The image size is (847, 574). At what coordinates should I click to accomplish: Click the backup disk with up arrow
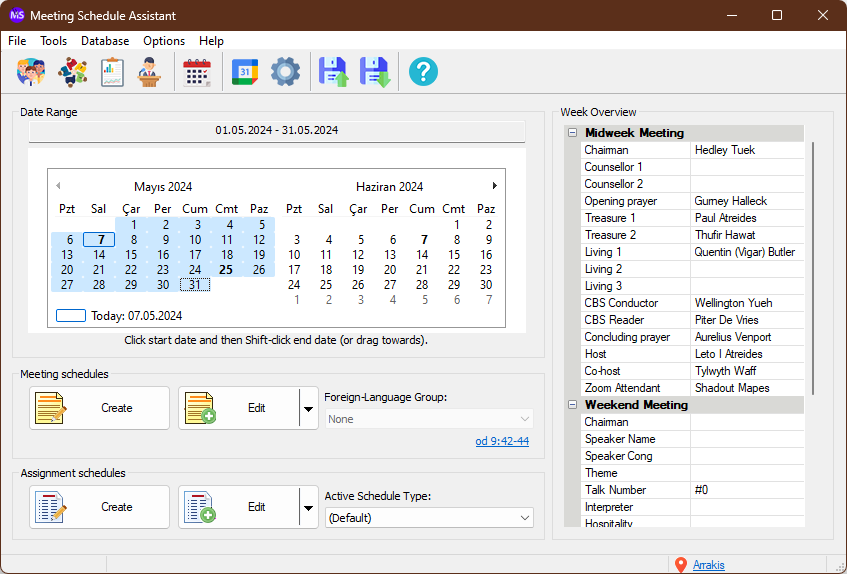[333, 72]
